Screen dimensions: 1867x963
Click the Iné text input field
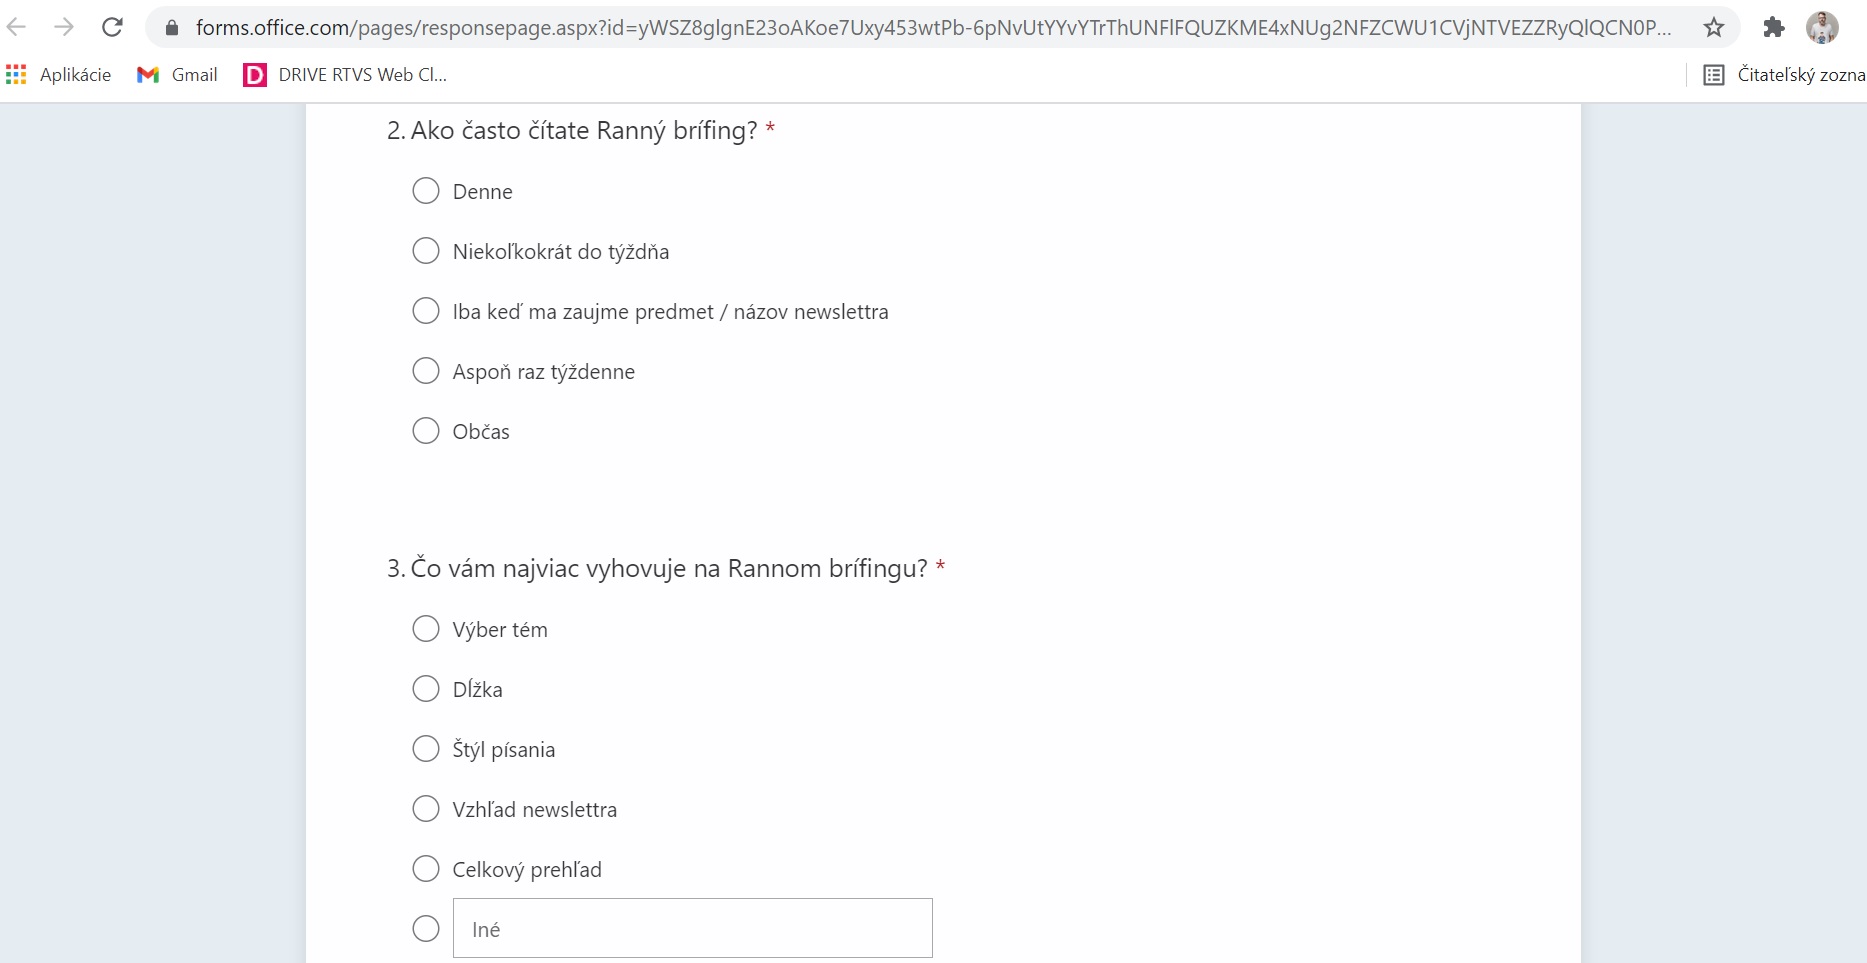click(x=692, y=929)
